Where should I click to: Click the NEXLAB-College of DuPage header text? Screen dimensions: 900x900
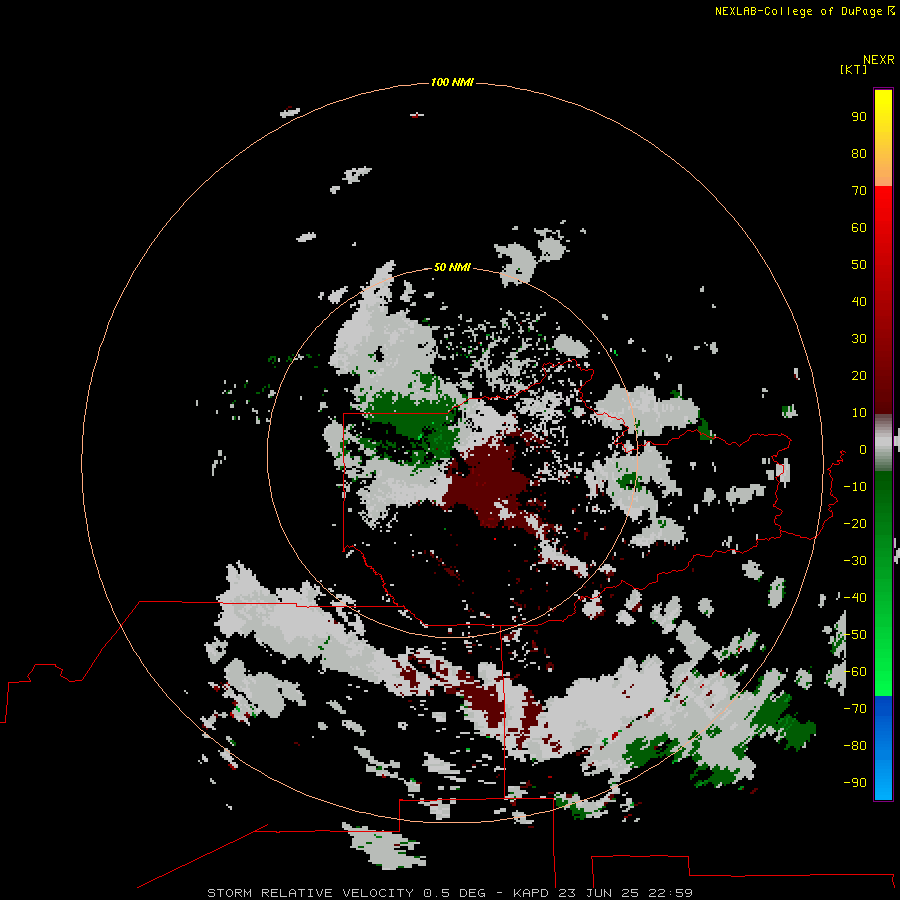pos(798,11)
